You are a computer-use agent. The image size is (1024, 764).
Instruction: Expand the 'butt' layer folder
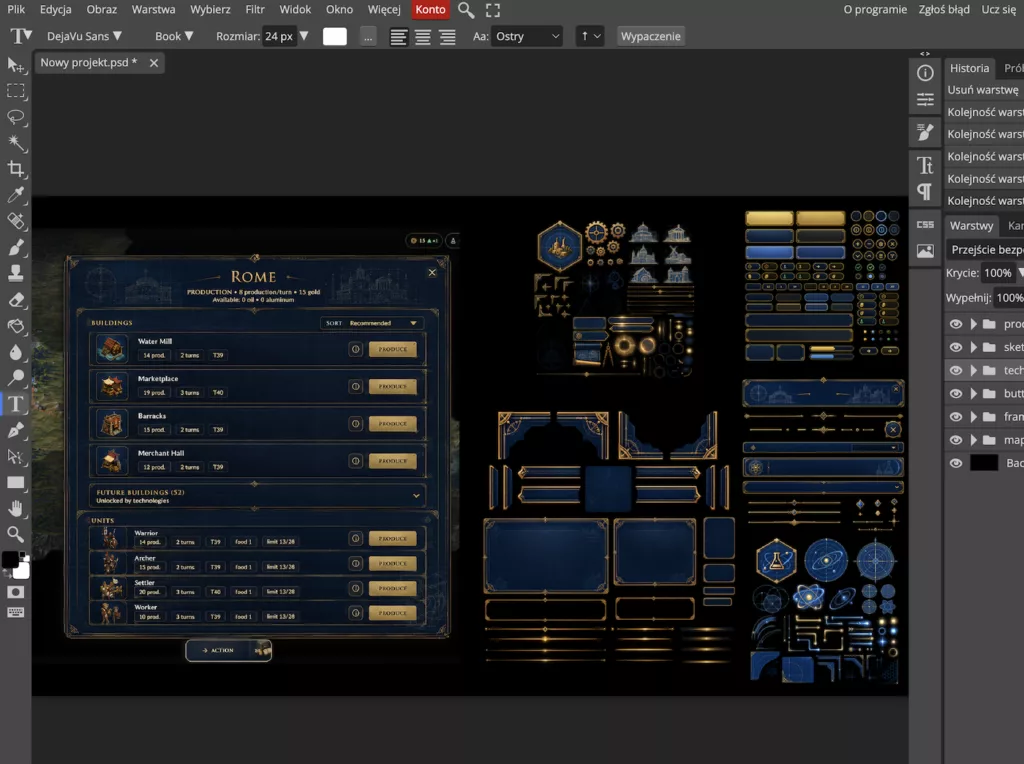click(x=973, y=394)
